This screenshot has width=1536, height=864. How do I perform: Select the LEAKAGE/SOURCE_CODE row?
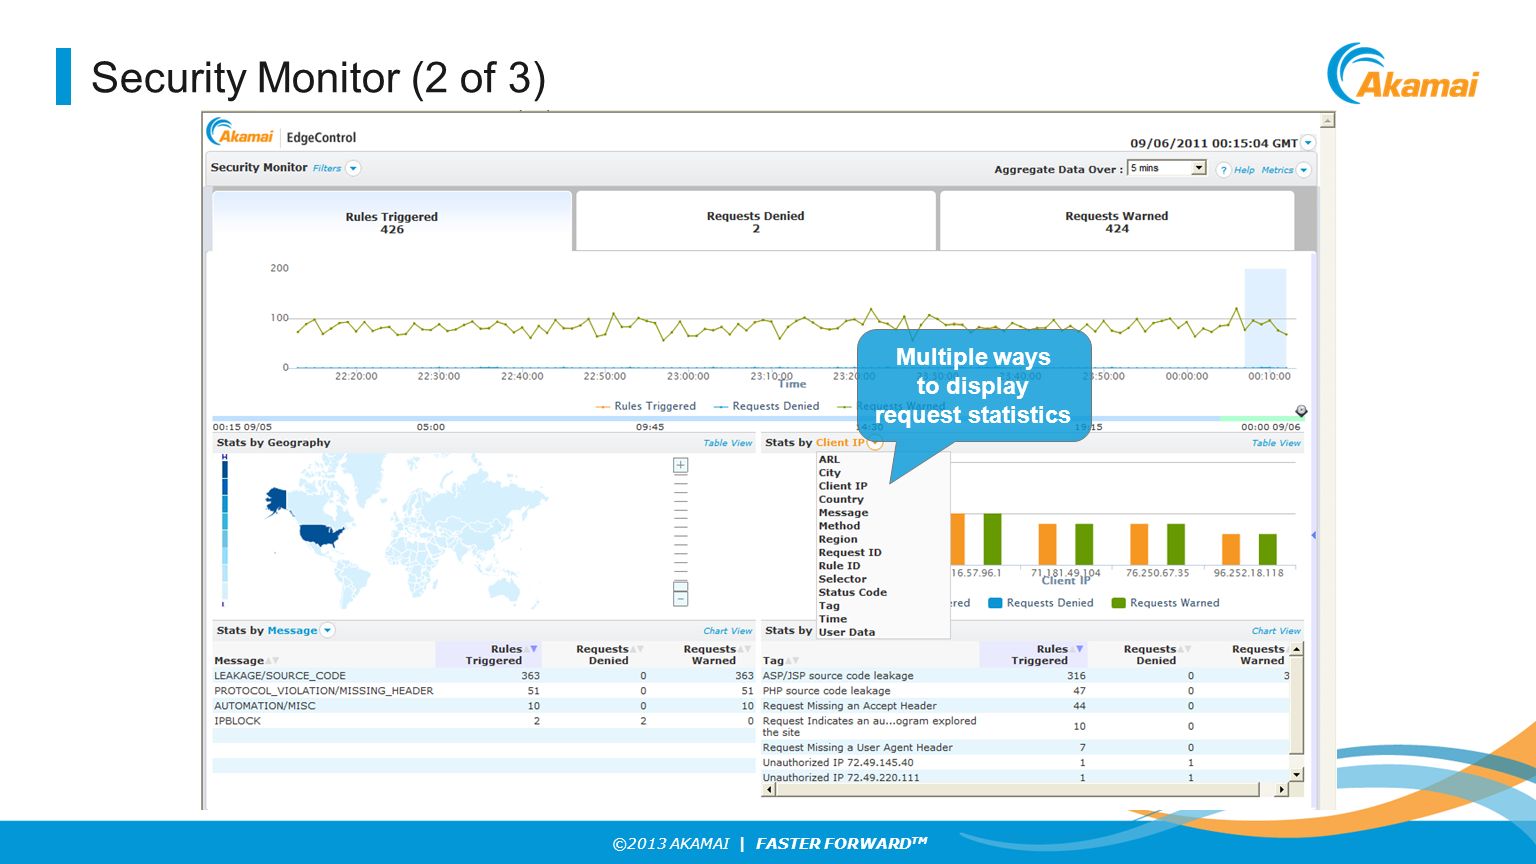[x=484, y=676]
